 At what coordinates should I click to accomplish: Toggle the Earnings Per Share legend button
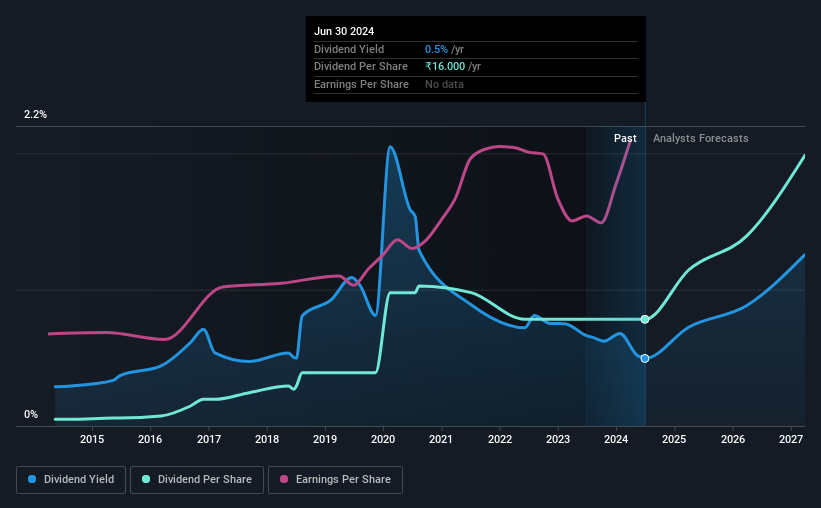click(335, 480)
